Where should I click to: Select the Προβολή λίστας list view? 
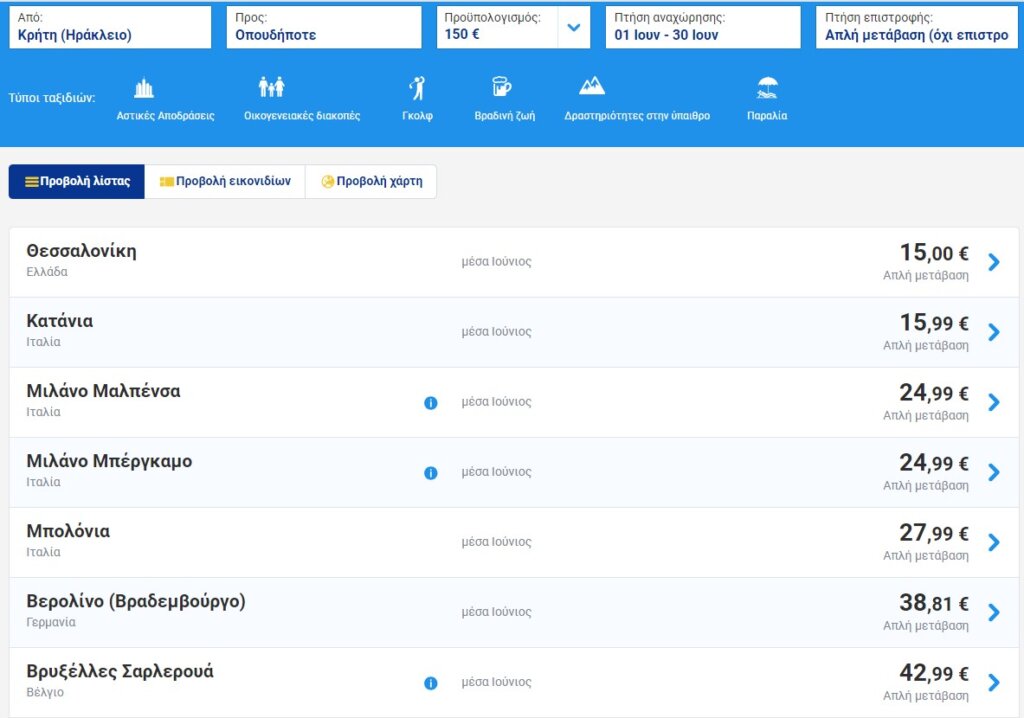coord(77,182)
